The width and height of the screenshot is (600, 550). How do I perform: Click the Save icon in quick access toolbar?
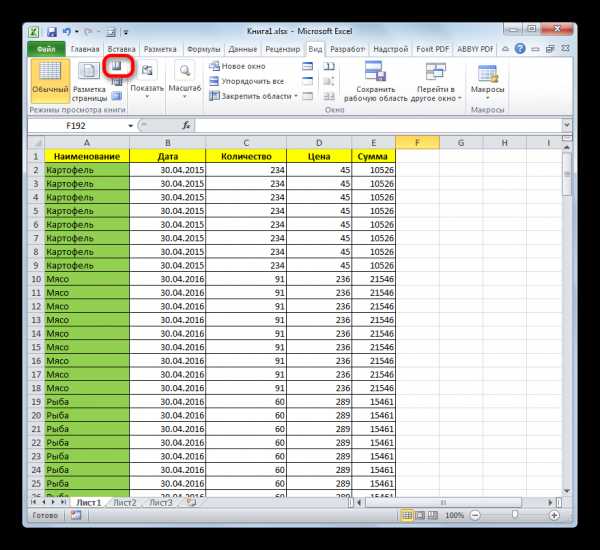pos(52,32)
